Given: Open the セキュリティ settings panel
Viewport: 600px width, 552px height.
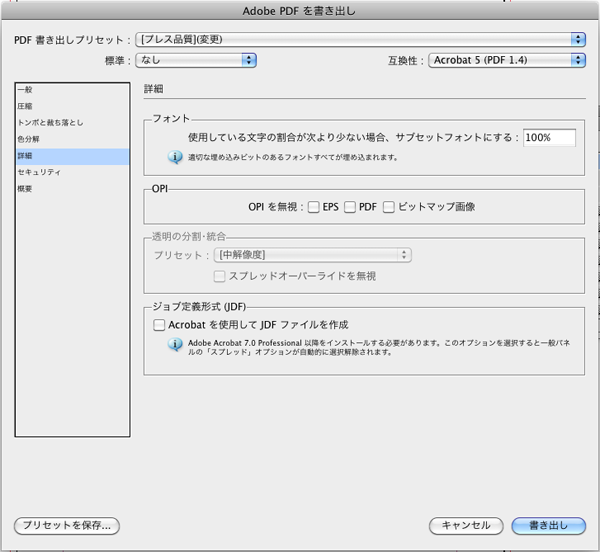Looking at the screenshot, I should (38, 172).
